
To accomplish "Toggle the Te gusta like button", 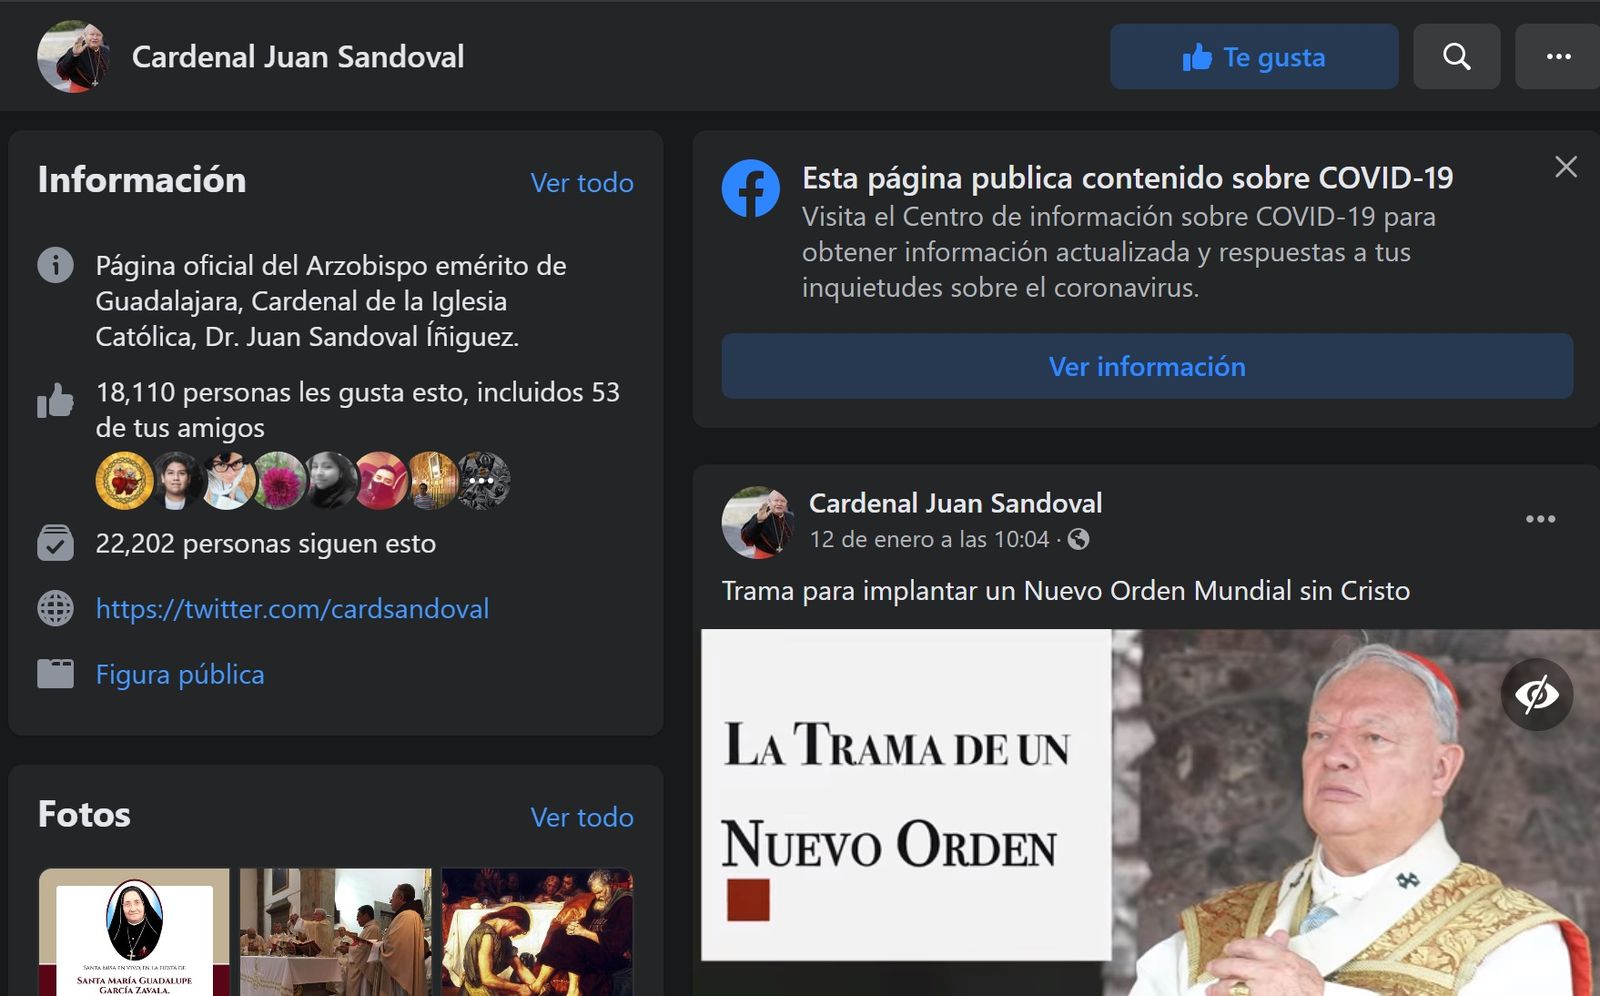I will click(1253, 57).
